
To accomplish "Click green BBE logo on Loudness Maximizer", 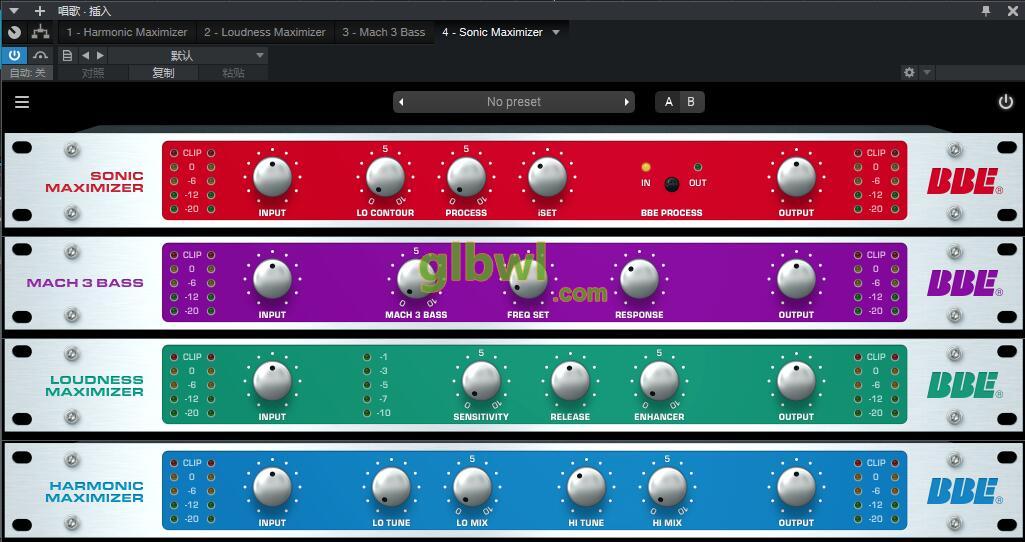I will (x=964, y=385).
